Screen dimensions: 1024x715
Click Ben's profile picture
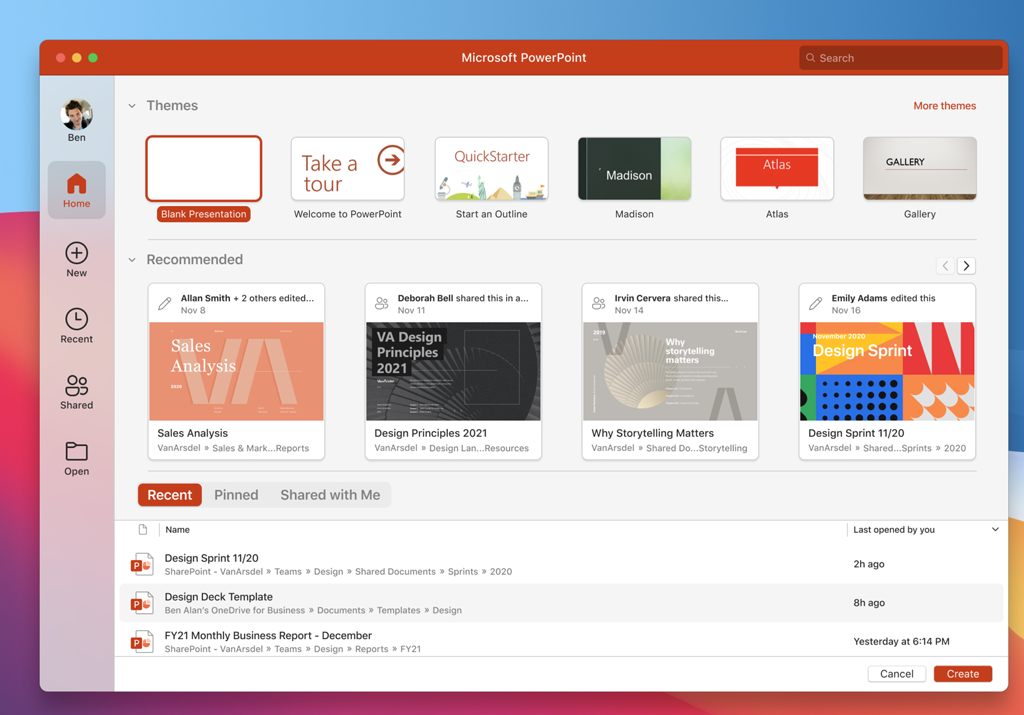point(76,113)
